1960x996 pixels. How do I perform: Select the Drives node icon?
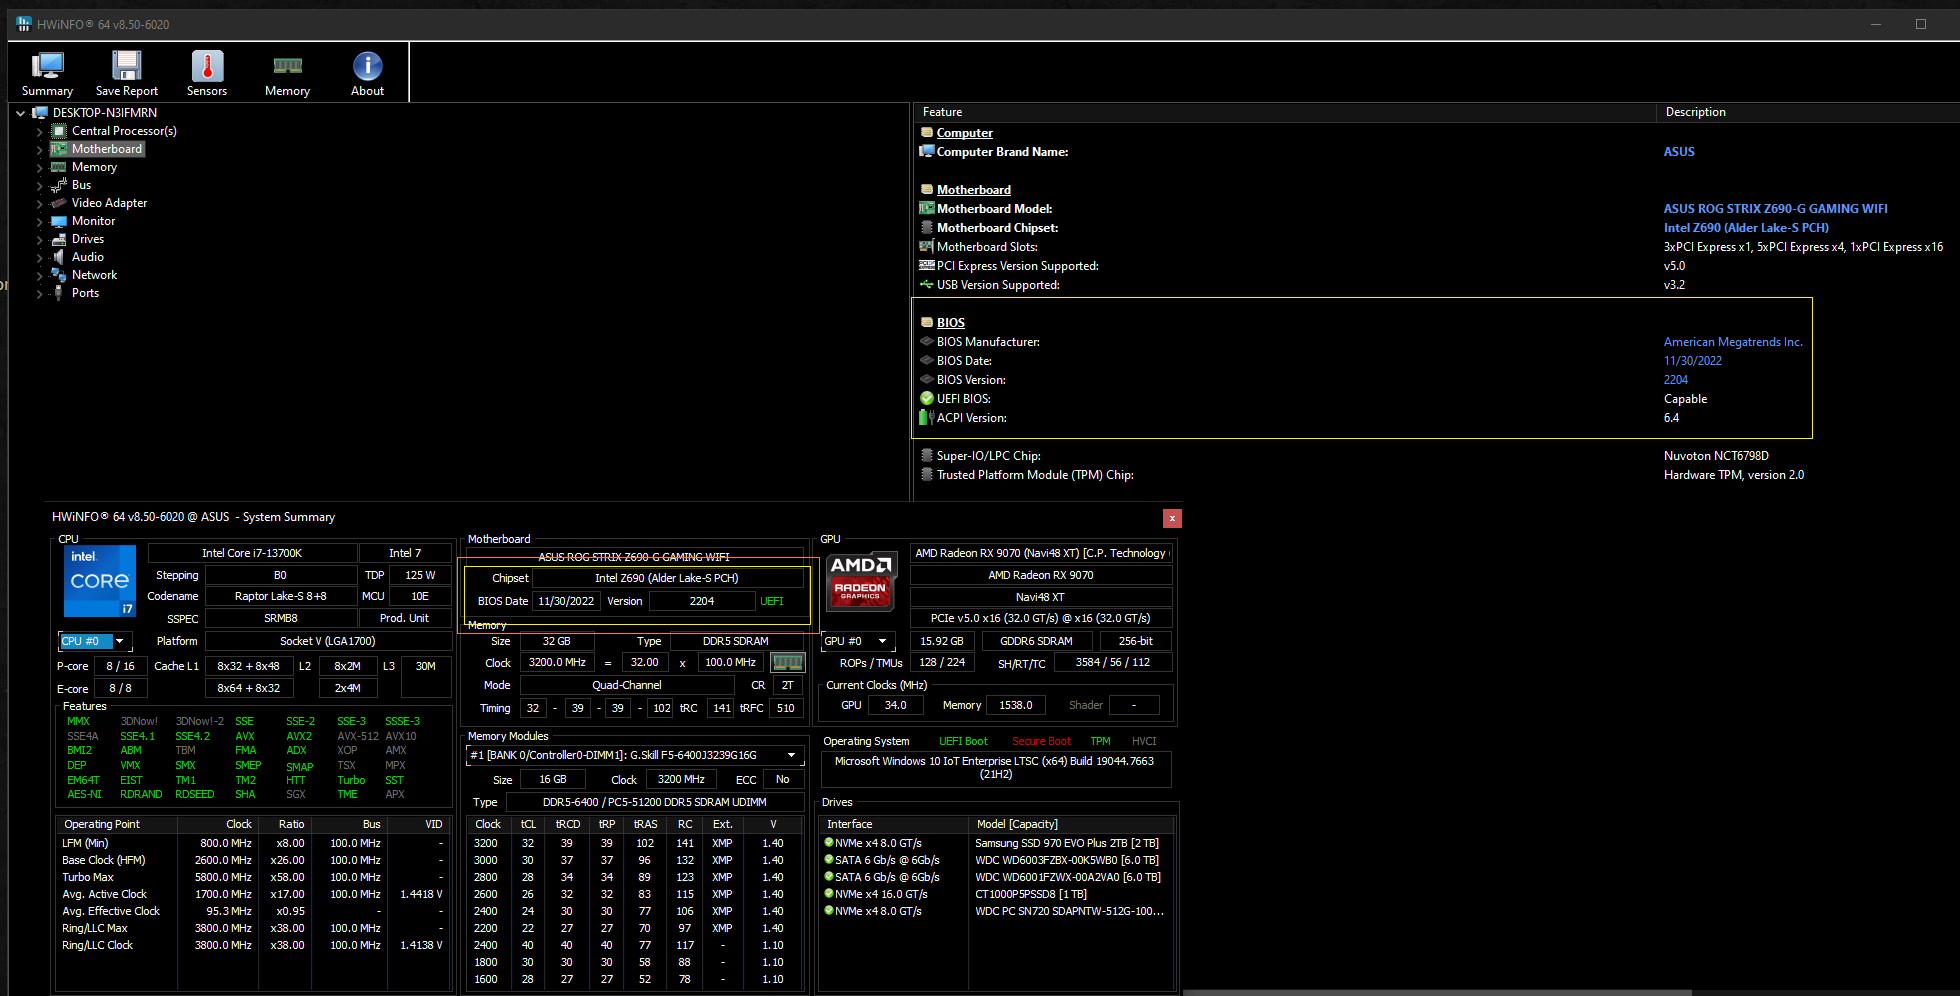click(x=59, y=239)
